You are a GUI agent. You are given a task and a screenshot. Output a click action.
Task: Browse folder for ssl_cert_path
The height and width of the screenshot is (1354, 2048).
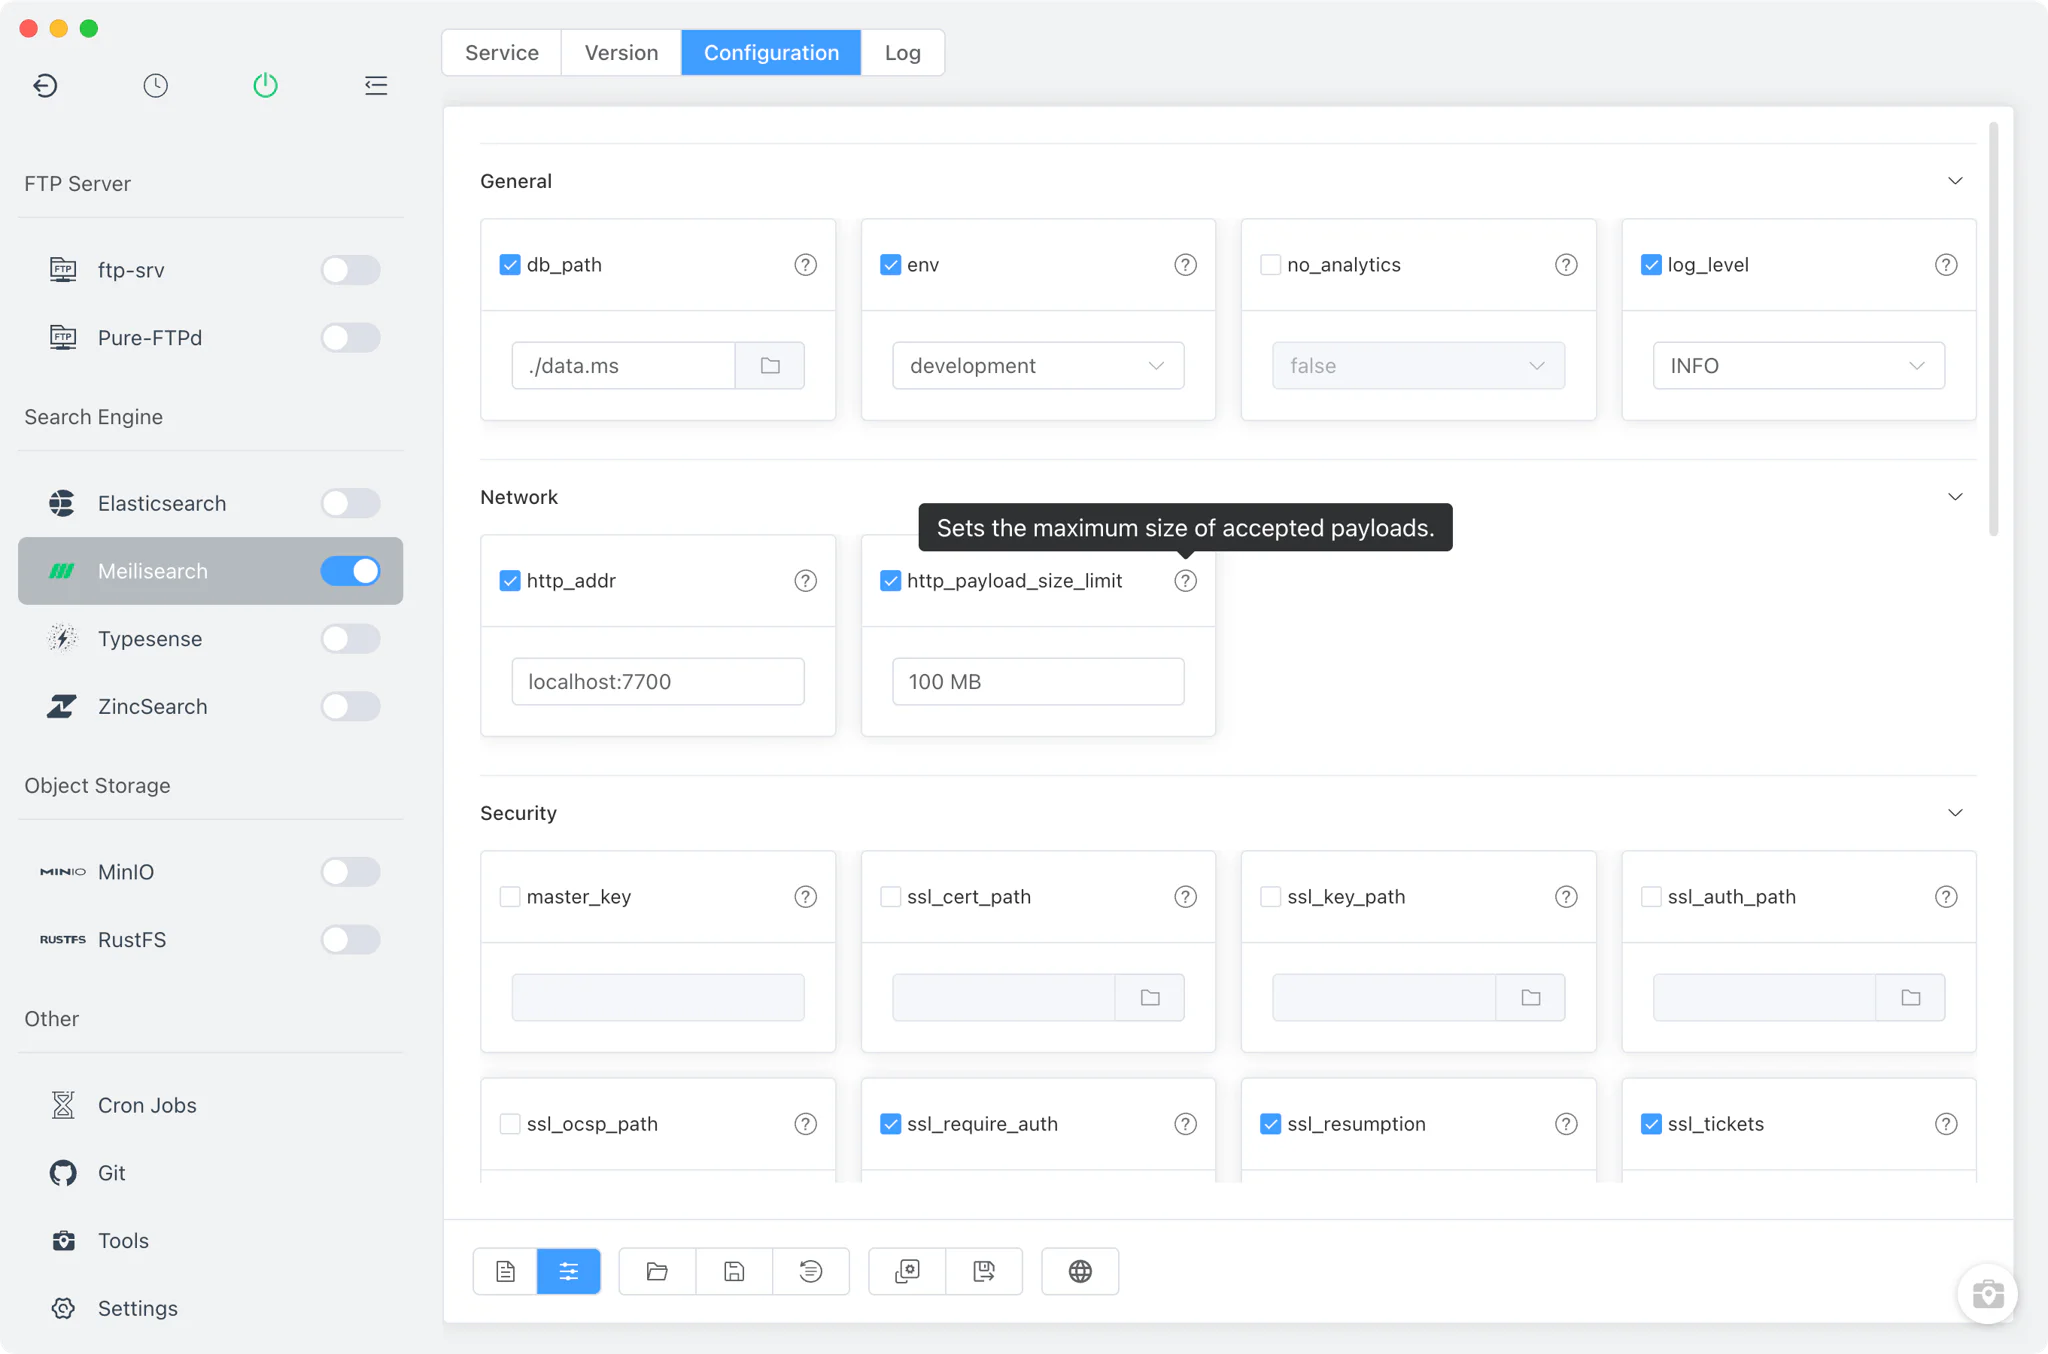tap(1150, 998)
